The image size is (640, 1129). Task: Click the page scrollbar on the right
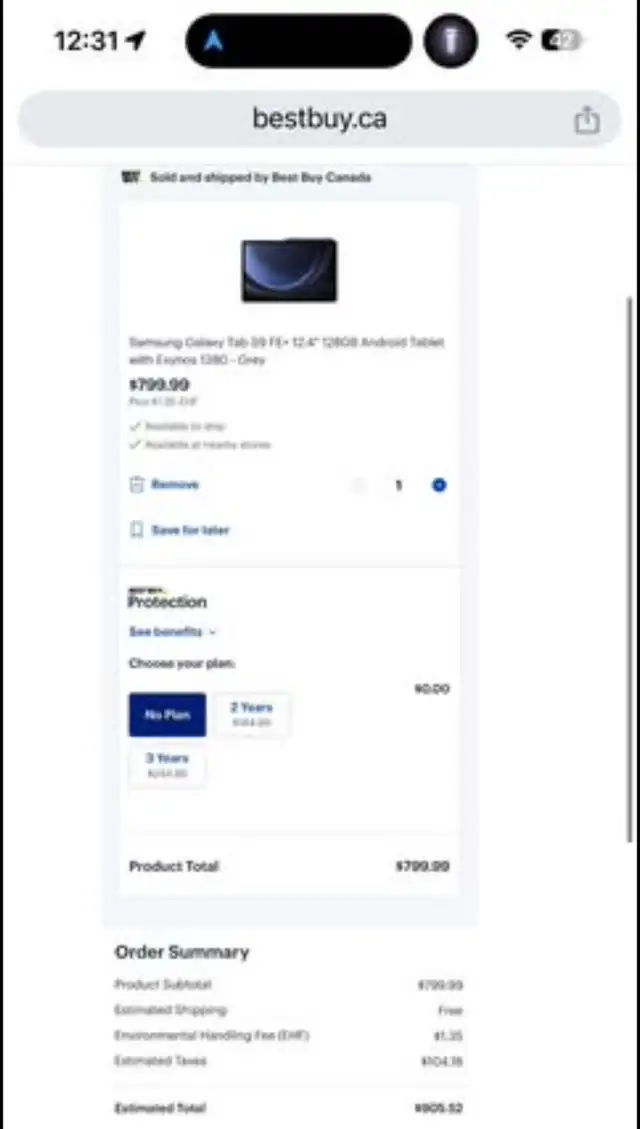[631, 569]
